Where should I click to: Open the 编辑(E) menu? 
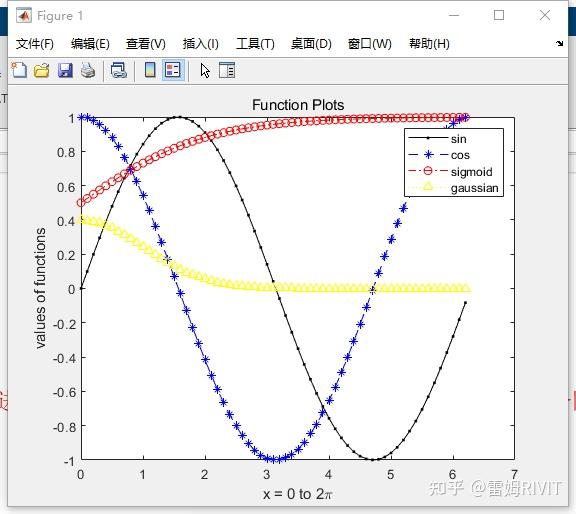point(90,44)
